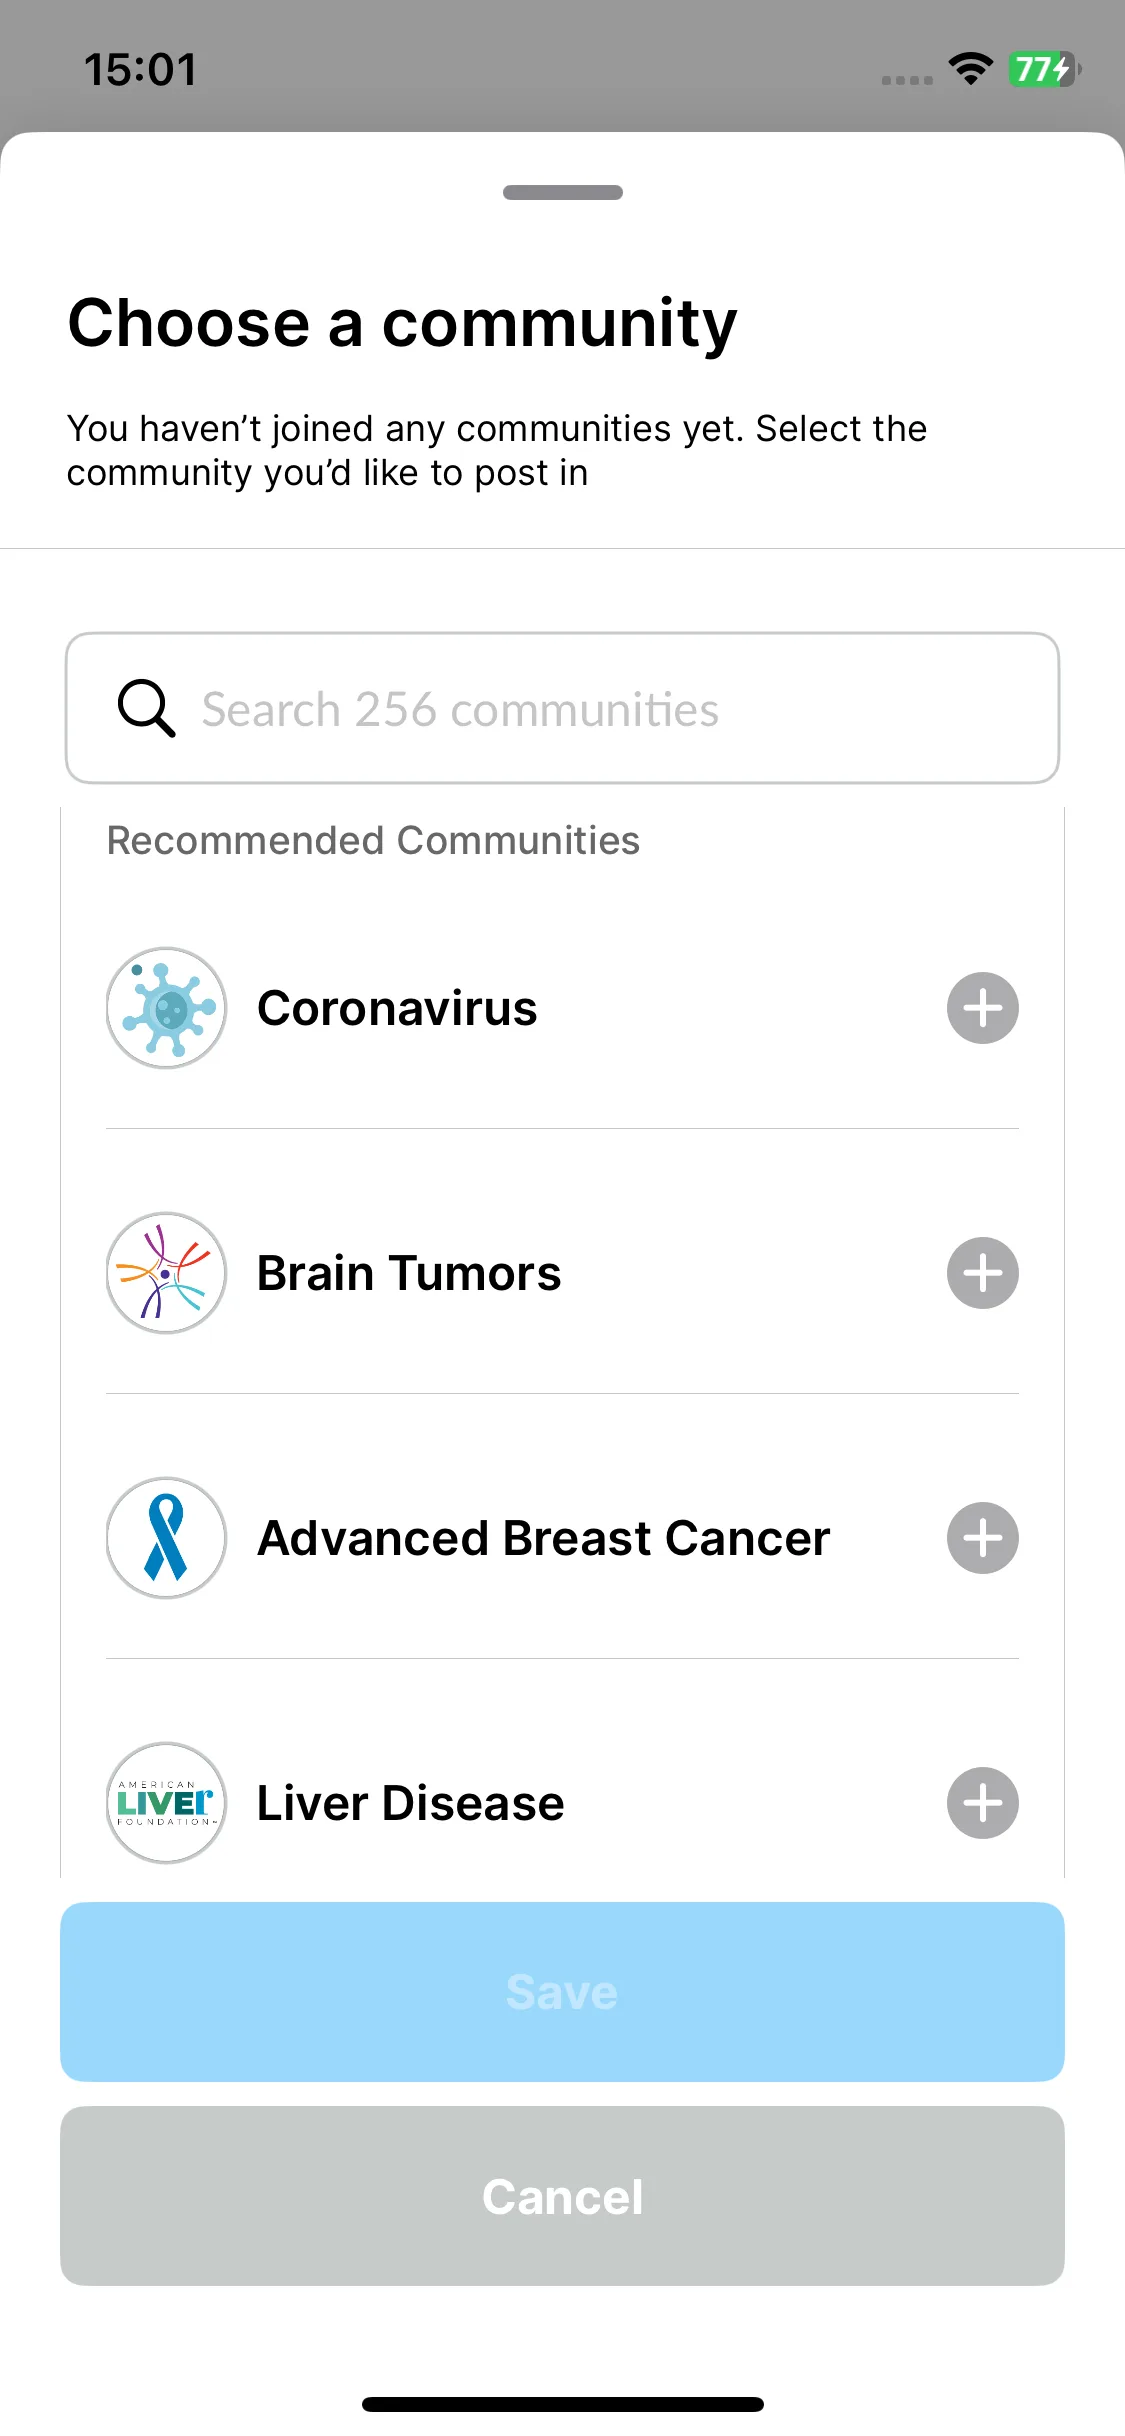This screenshot has width=1125, height=2436.
Task: Select the Liver Disease community name
Action: pyautogui.click(x=411, y=1803)
